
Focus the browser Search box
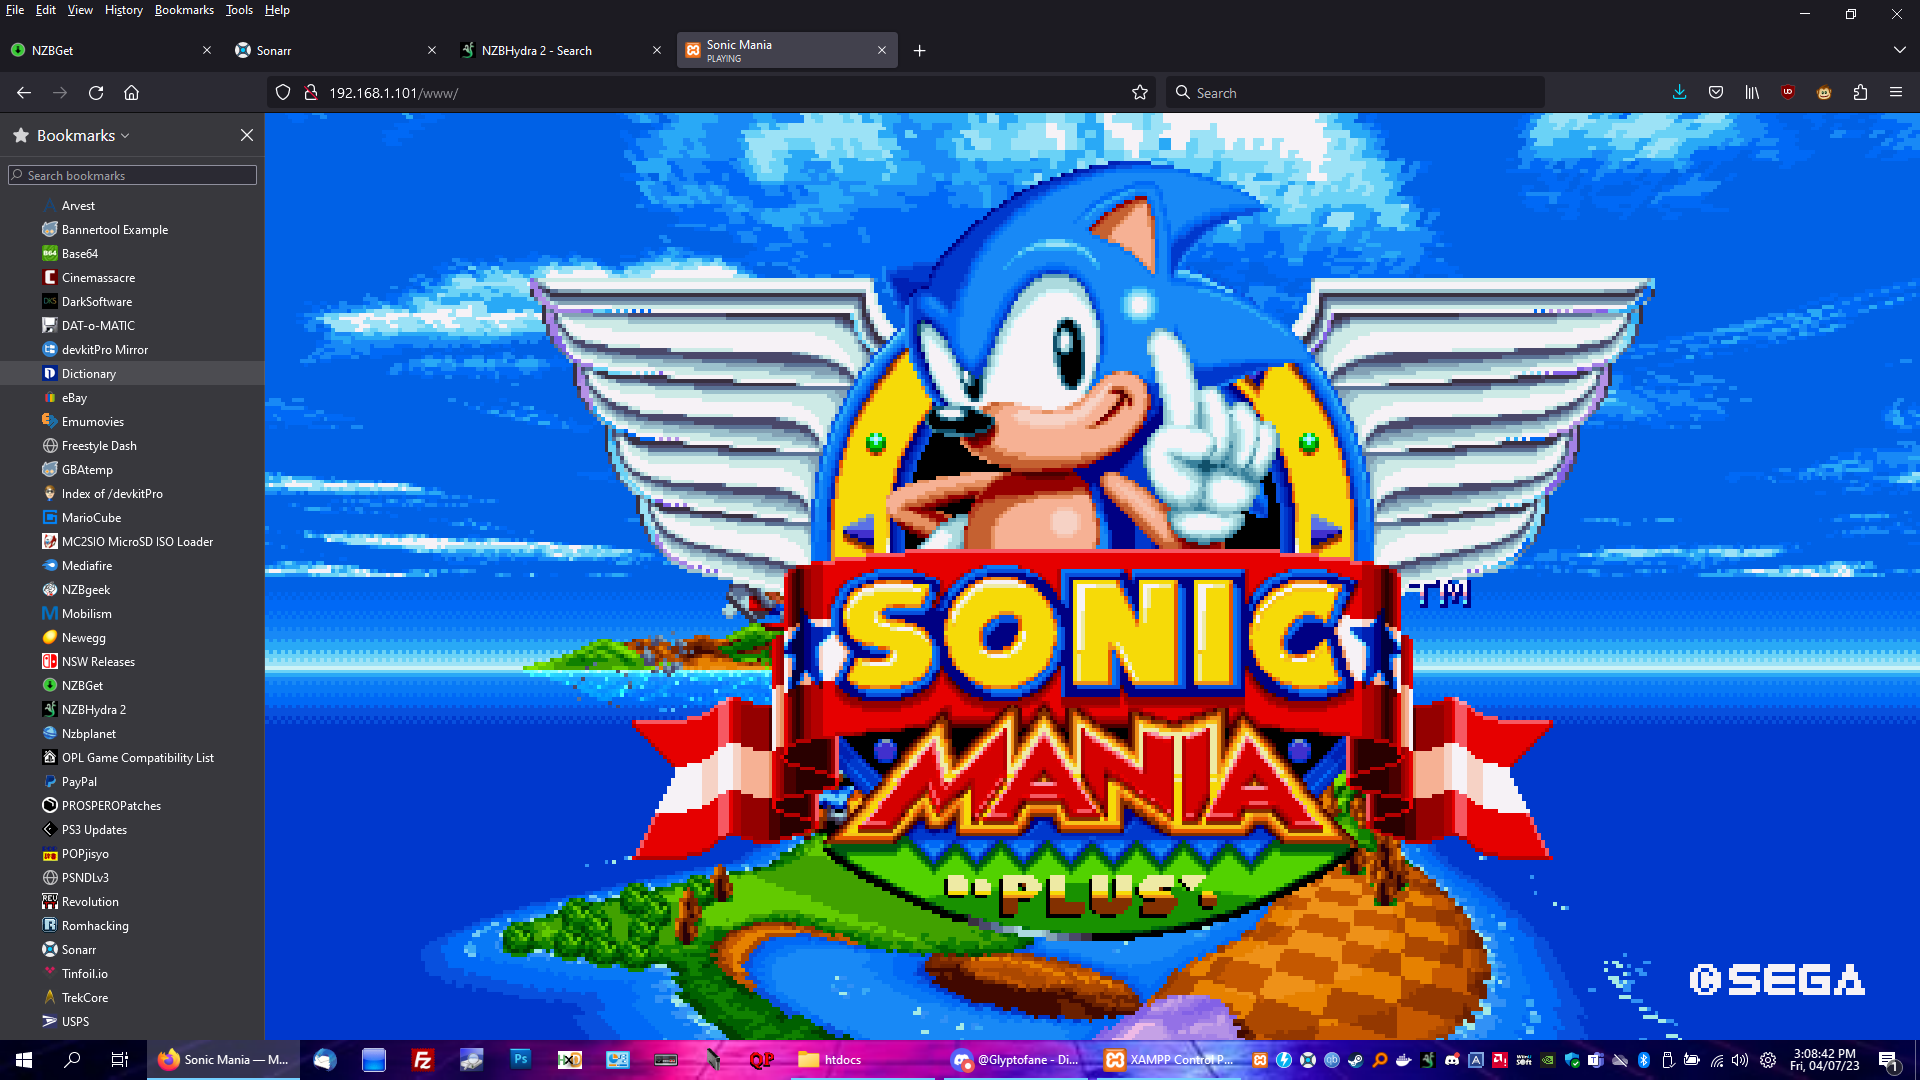click(1355, 93)
